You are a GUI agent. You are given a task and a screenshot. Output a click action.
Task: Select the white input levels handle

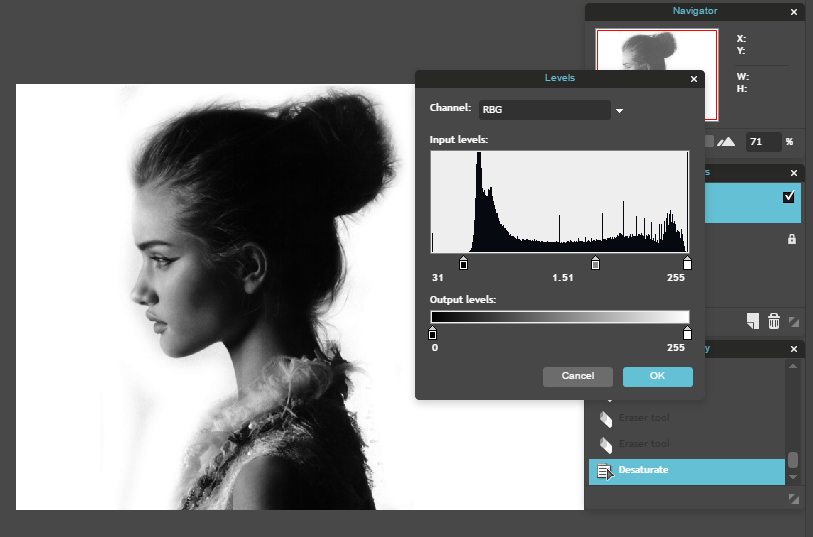[687, 263]
